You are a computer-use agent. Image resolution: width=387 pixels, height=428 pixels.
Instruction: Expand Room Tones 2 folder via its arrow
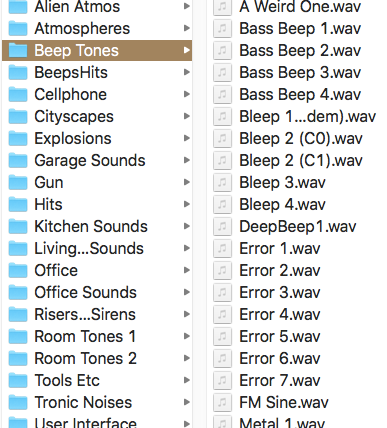tap(187, 358)
